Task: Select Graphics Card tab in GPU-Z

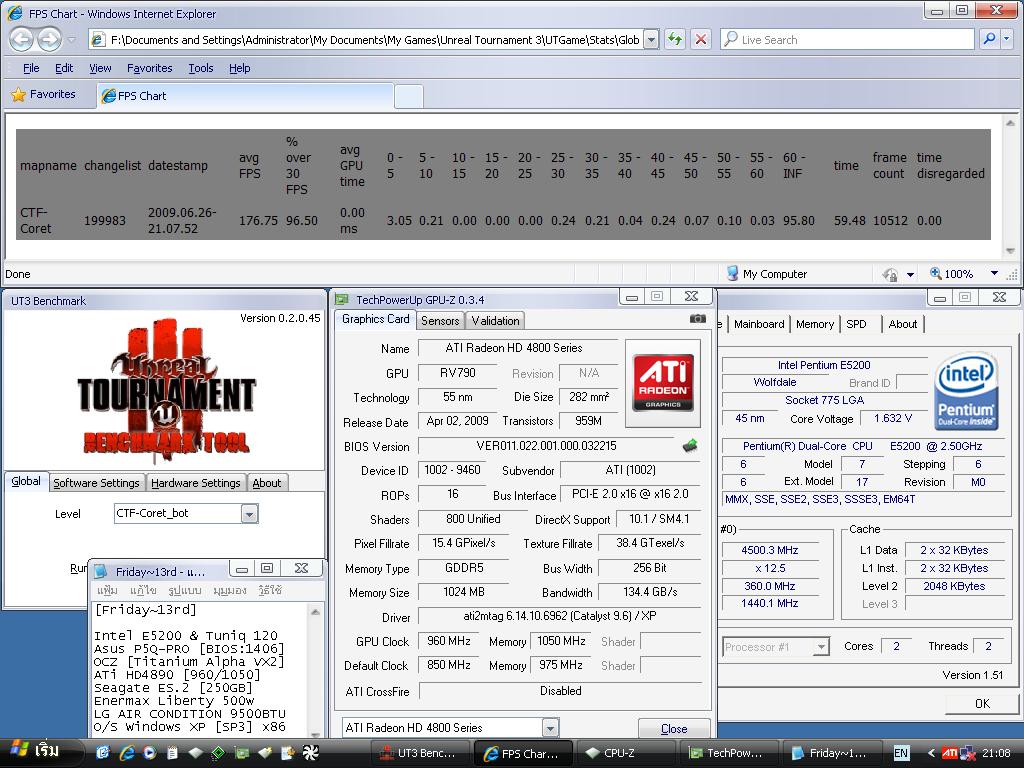Action: tap(376, 319)
